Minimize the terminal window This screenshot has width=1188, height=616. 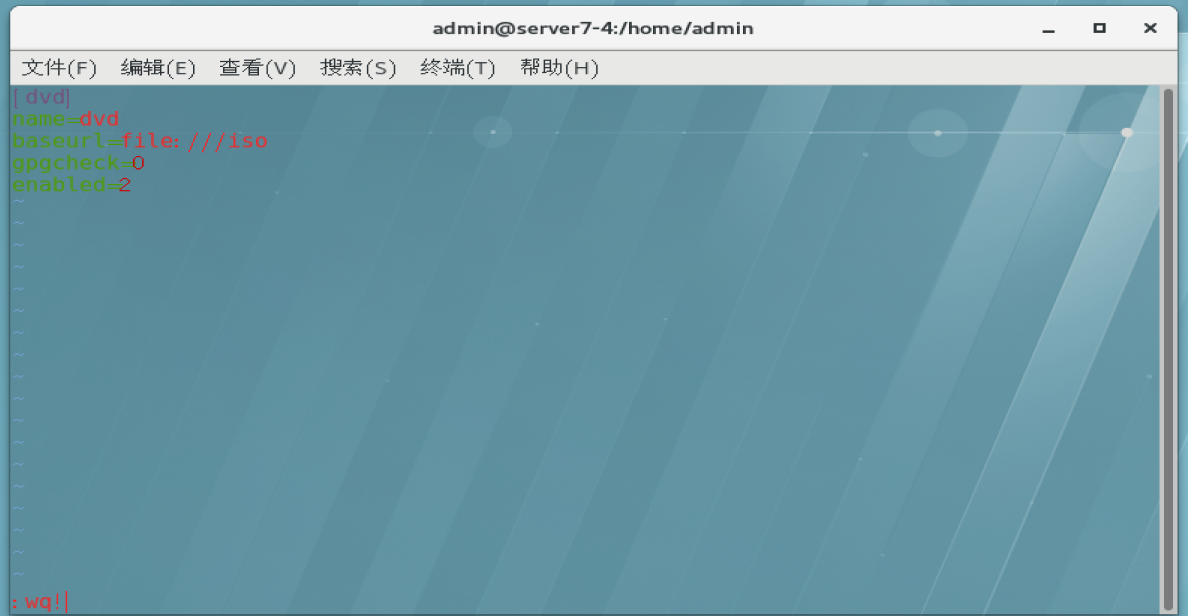point(1049,29)
